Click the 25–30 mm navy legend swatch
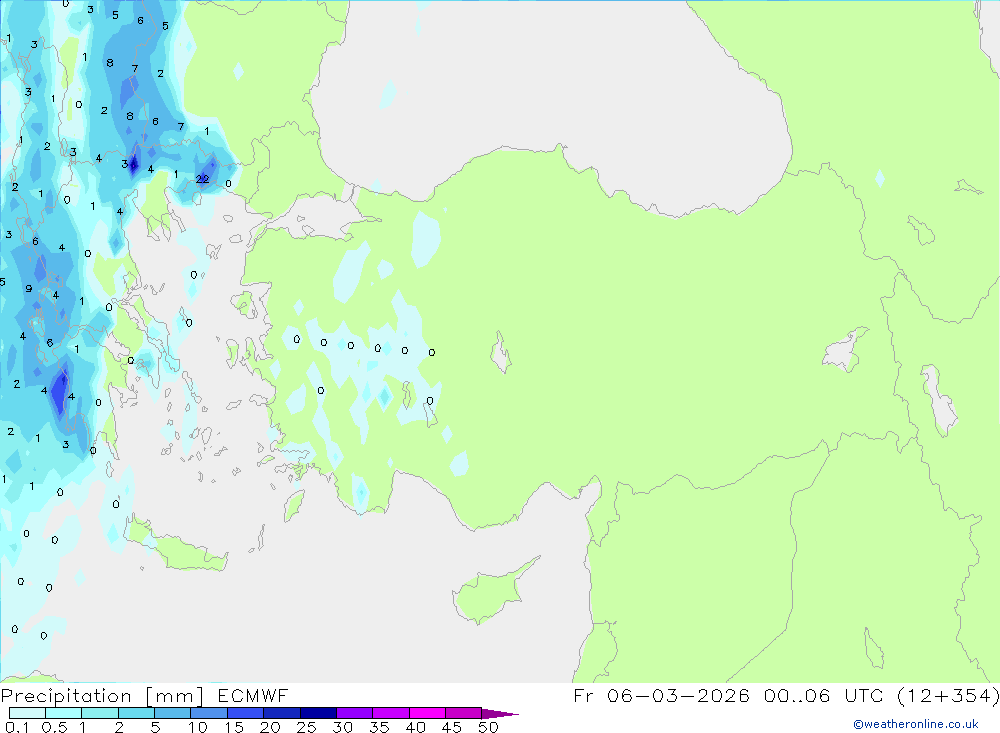 (318, 713)
